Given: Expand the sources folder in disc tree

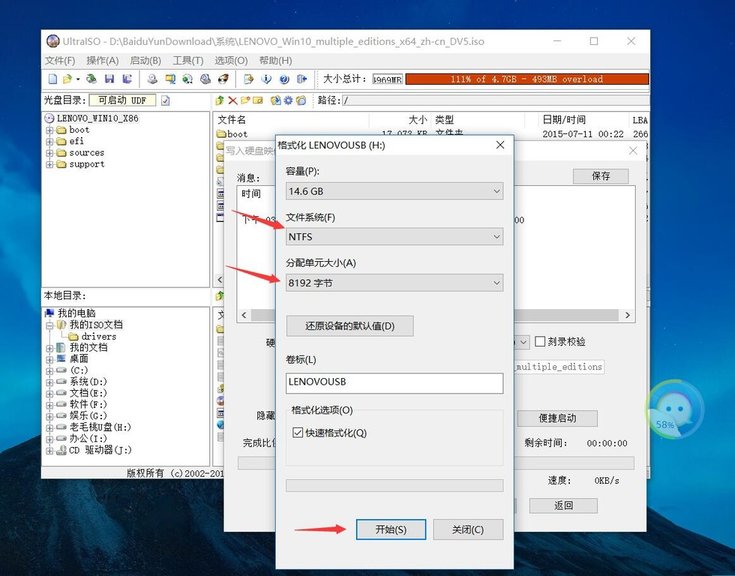Looking at the screenshot, I should pyautogui.click(x=49, y=153).
